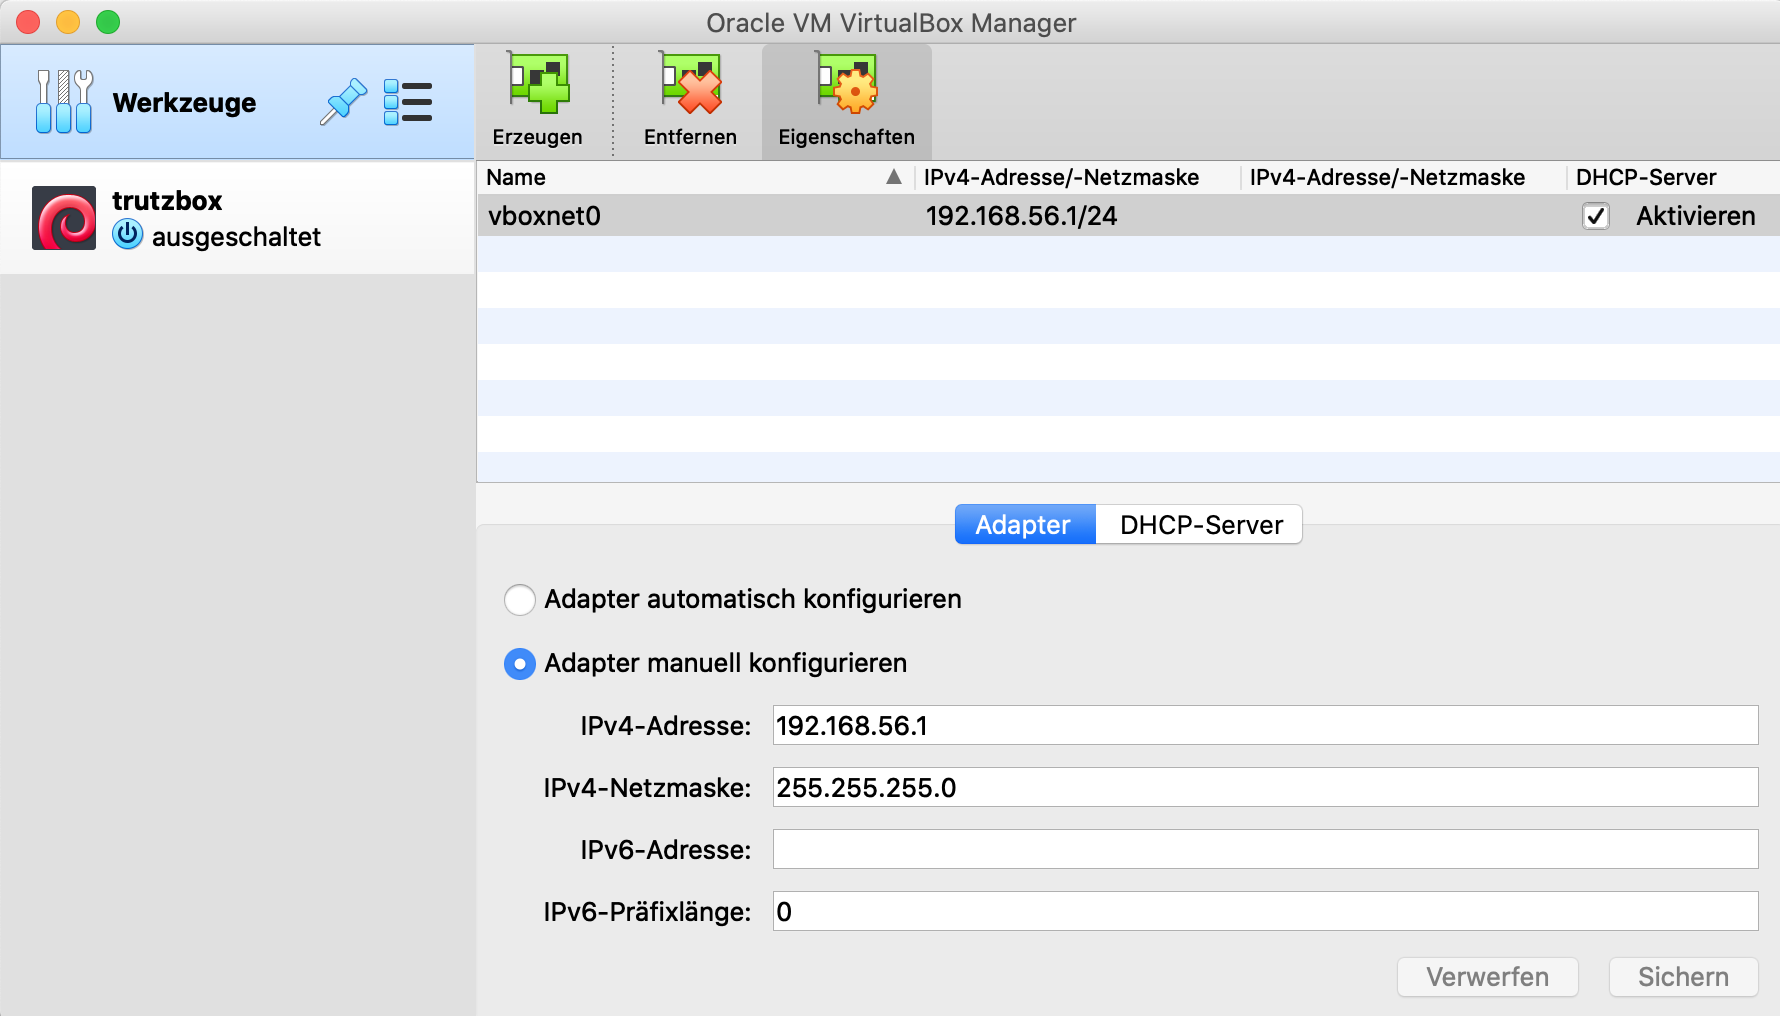Click the IPv4-Adresse input field
Screen dimensions: 1780x1016
tap(1264, 726)
